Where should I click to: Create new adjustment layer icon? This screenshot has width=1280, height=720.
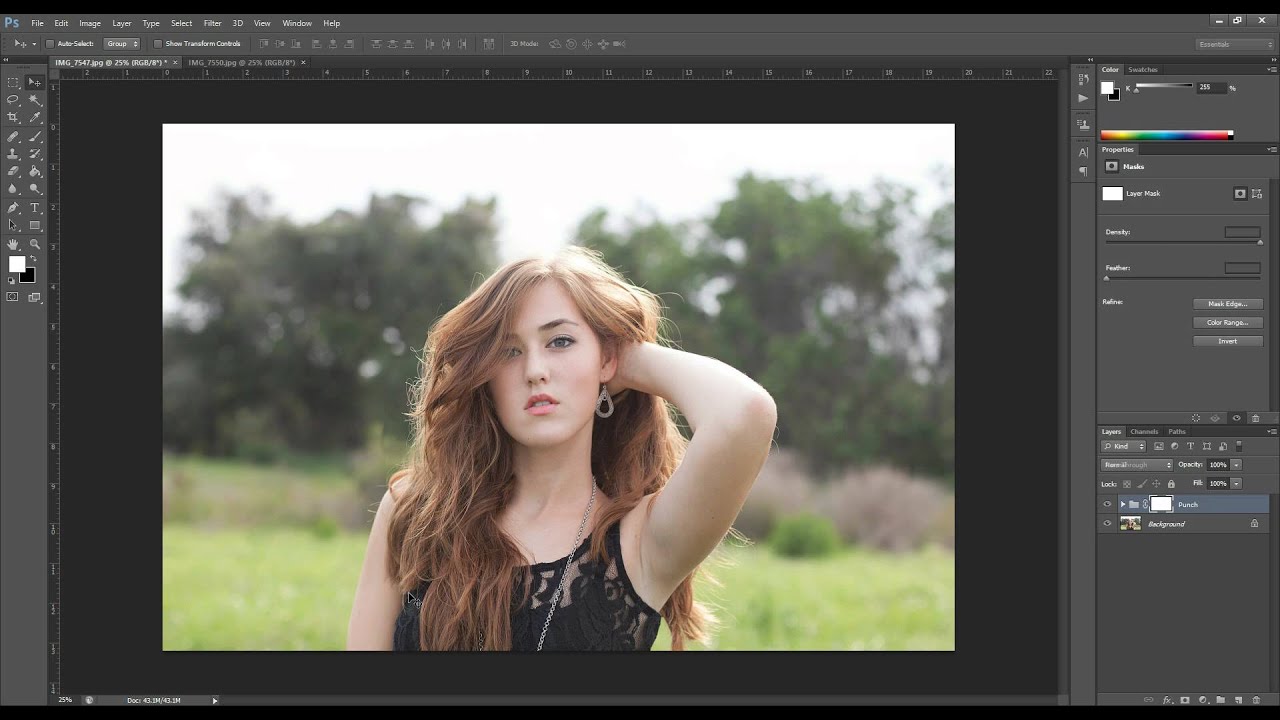click(x=1203, y=700)
